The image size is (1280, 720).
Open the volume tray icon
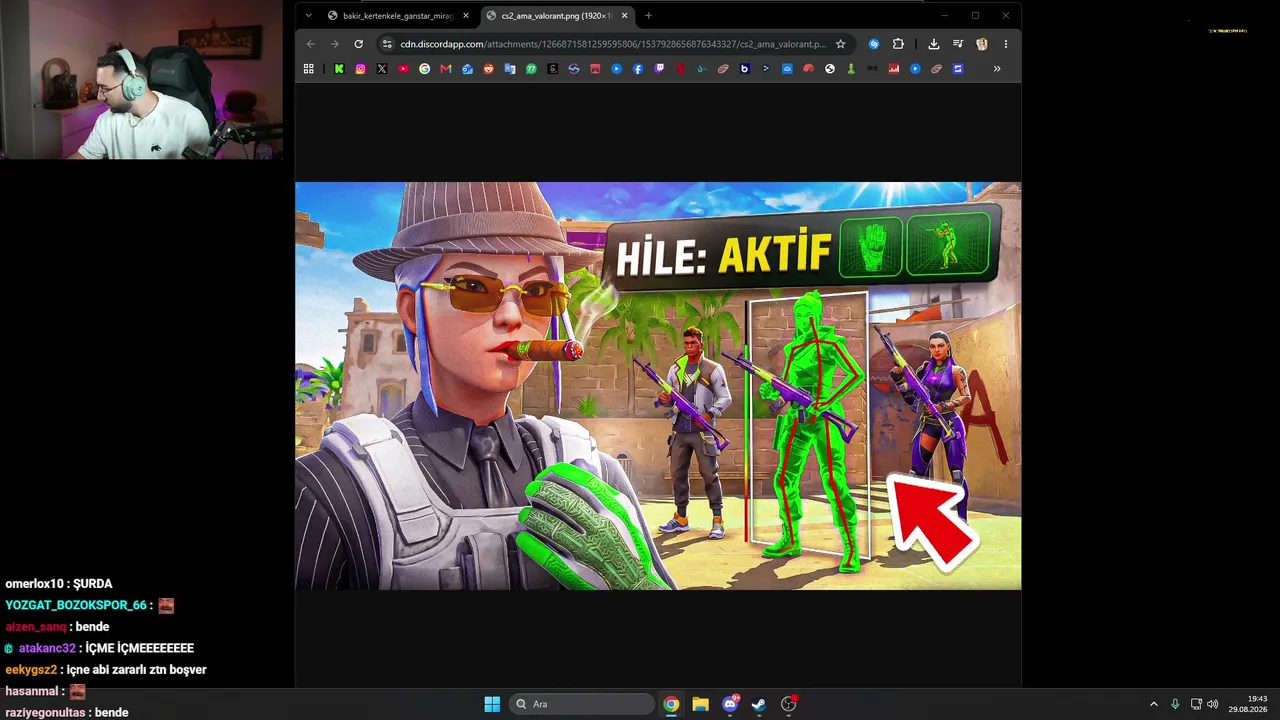1213,704
